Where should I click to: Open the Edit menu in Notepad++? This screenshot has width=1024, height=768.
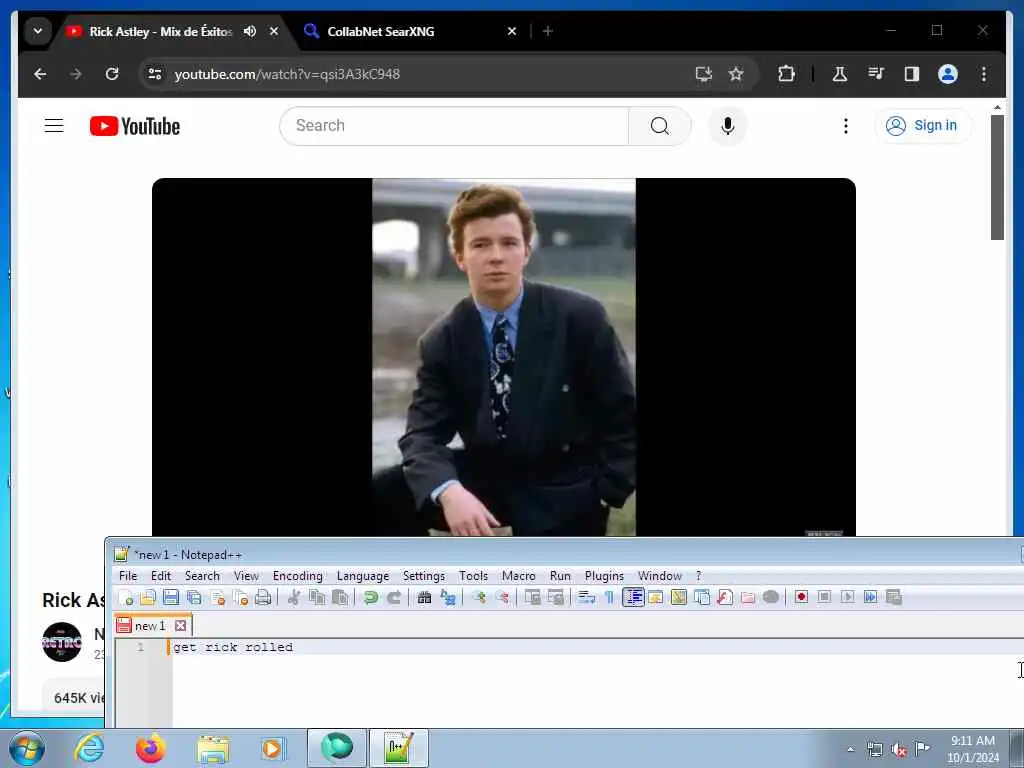point(161,575)
